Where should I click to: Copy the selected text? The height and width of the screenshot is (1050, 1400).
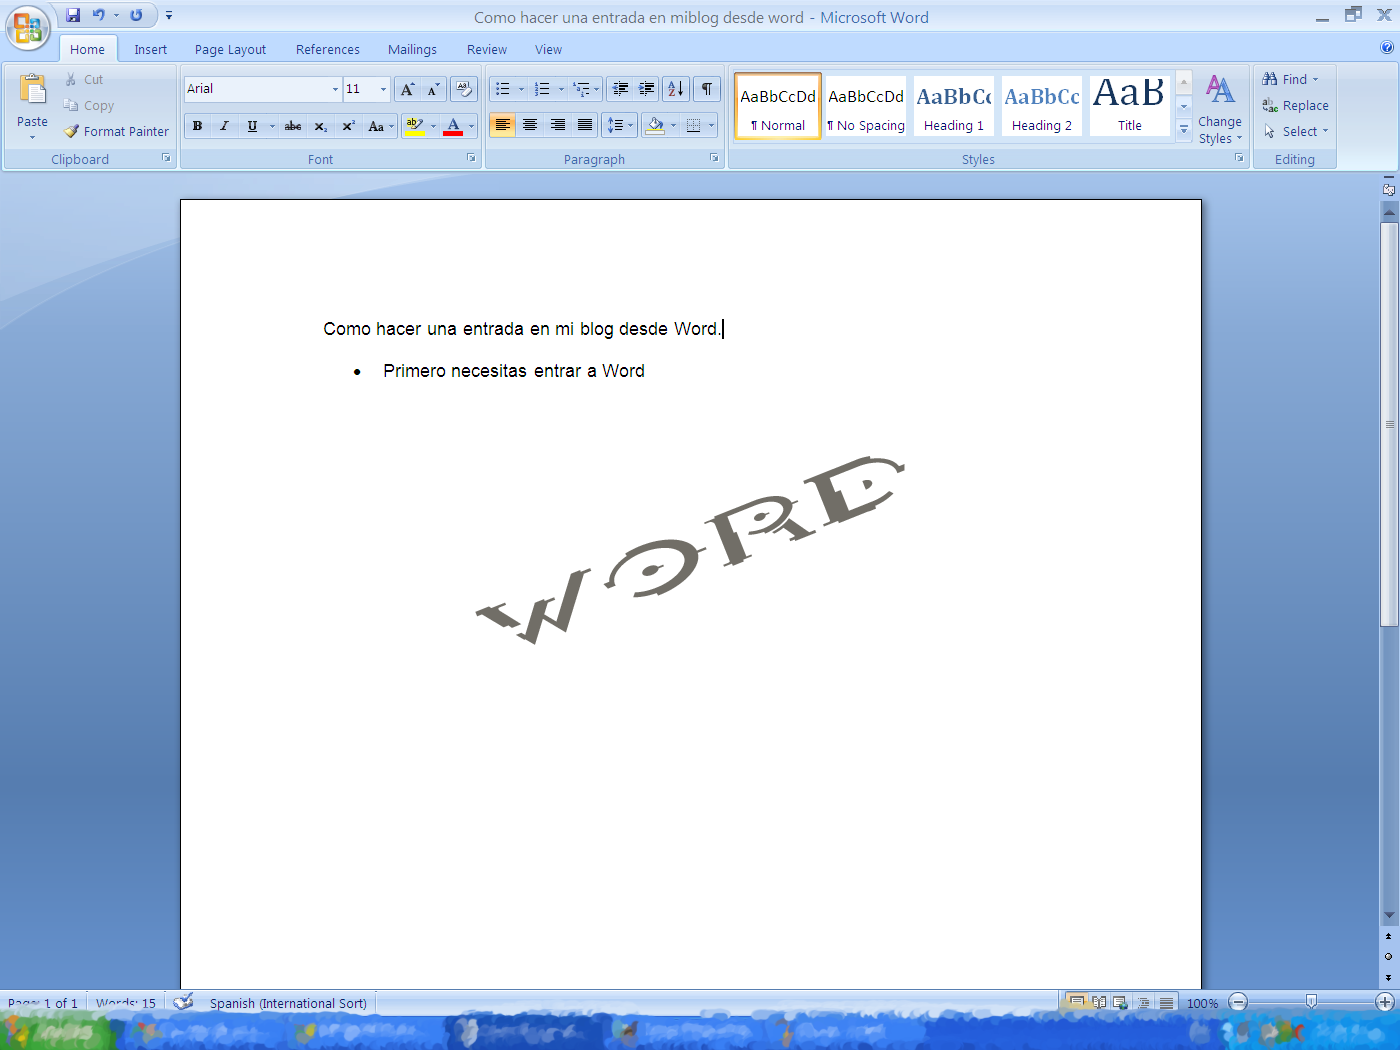pos(89,105)
